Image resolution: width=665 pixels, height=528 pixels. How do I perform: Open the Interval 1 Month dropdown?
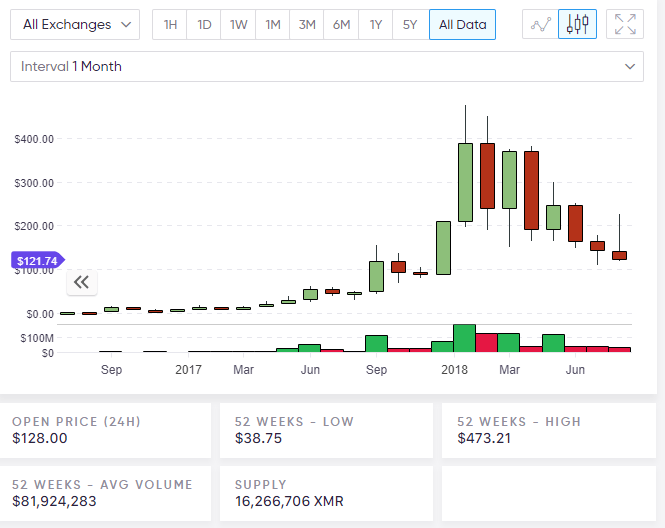(327, 67)
